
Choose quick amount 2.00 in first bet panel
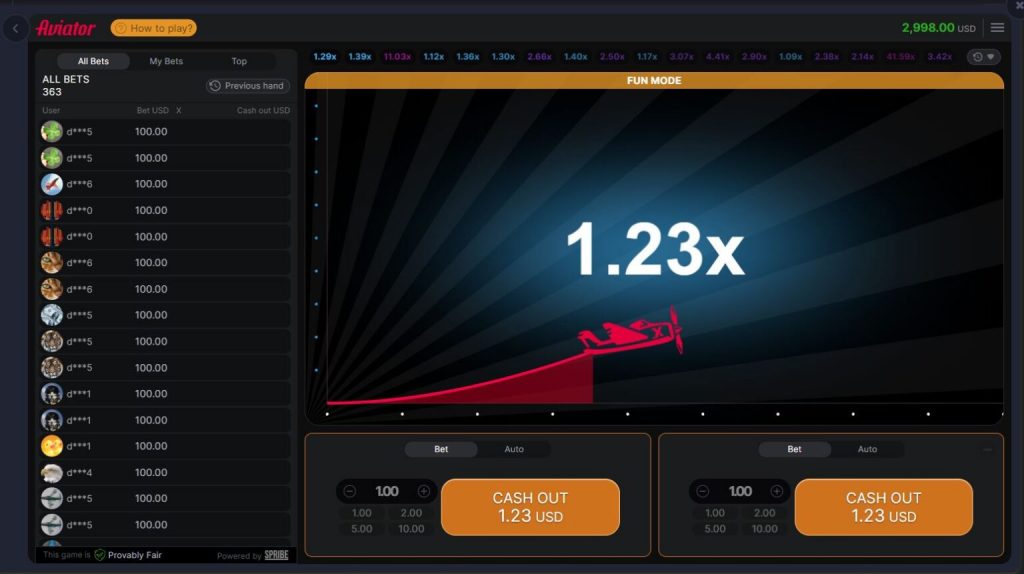pyautogui.click(x=411, y=513)
